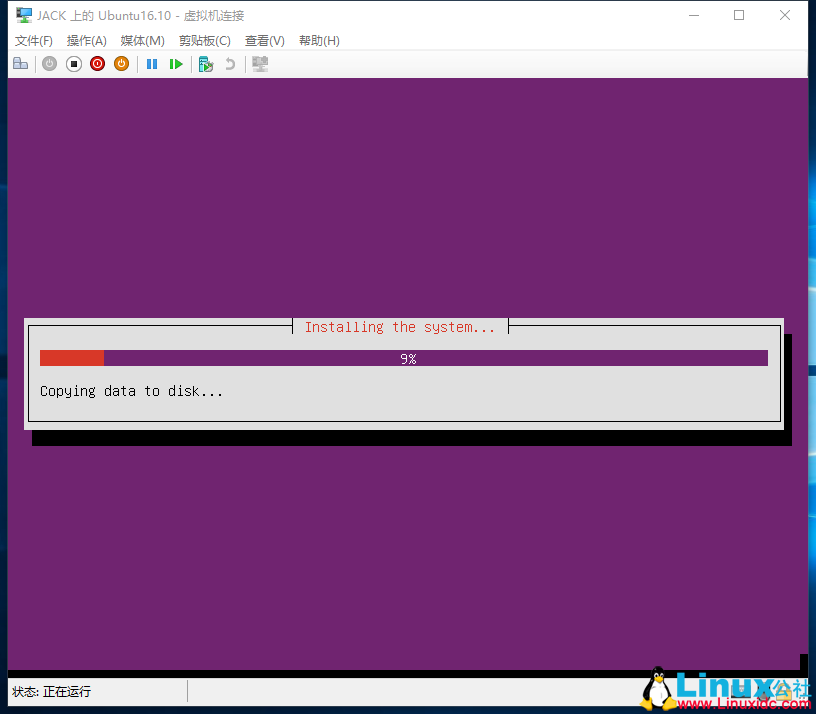Turn off the virtual machine with the stop icon
The image size is (816, 714).
(73, 63)
